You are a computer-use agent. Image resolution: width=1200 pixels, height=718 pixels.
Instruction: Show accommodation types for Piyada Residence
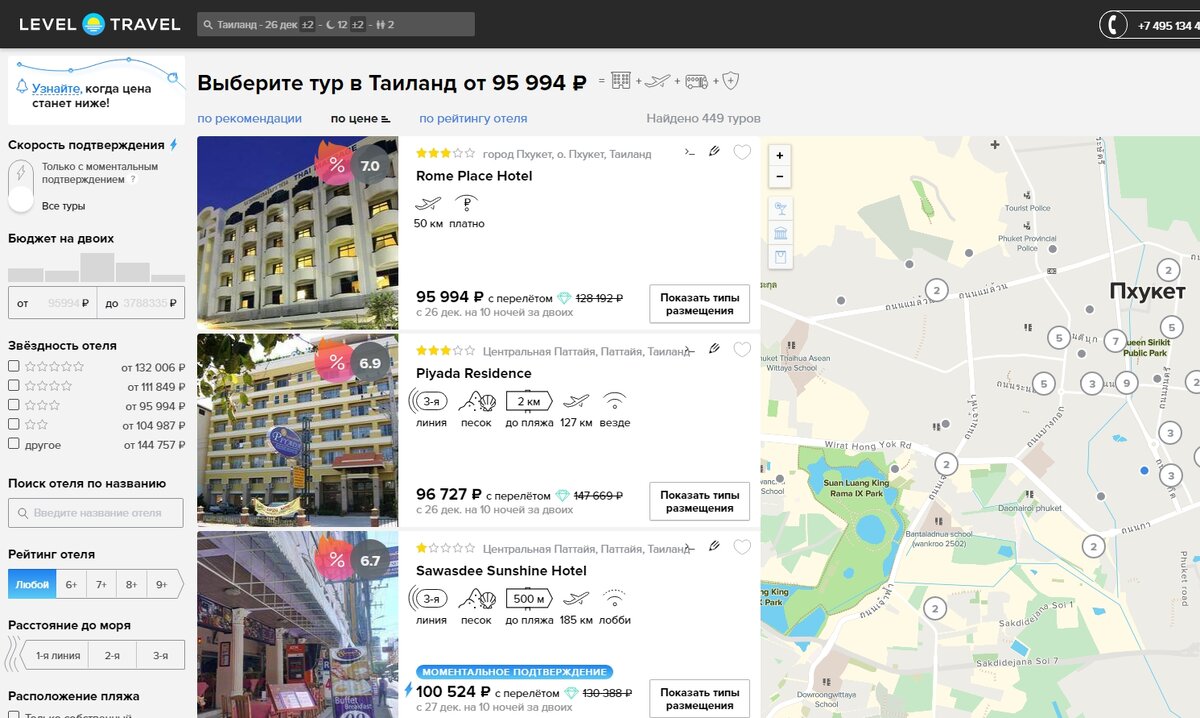pos(699,501)
